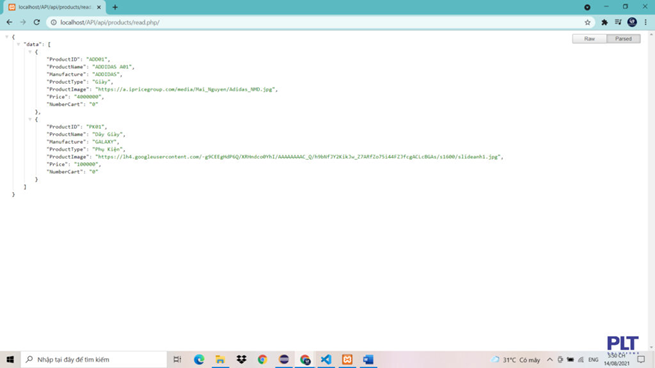View site information icon in the address bar
Screen dimensions: 655x368
point(54,23)
